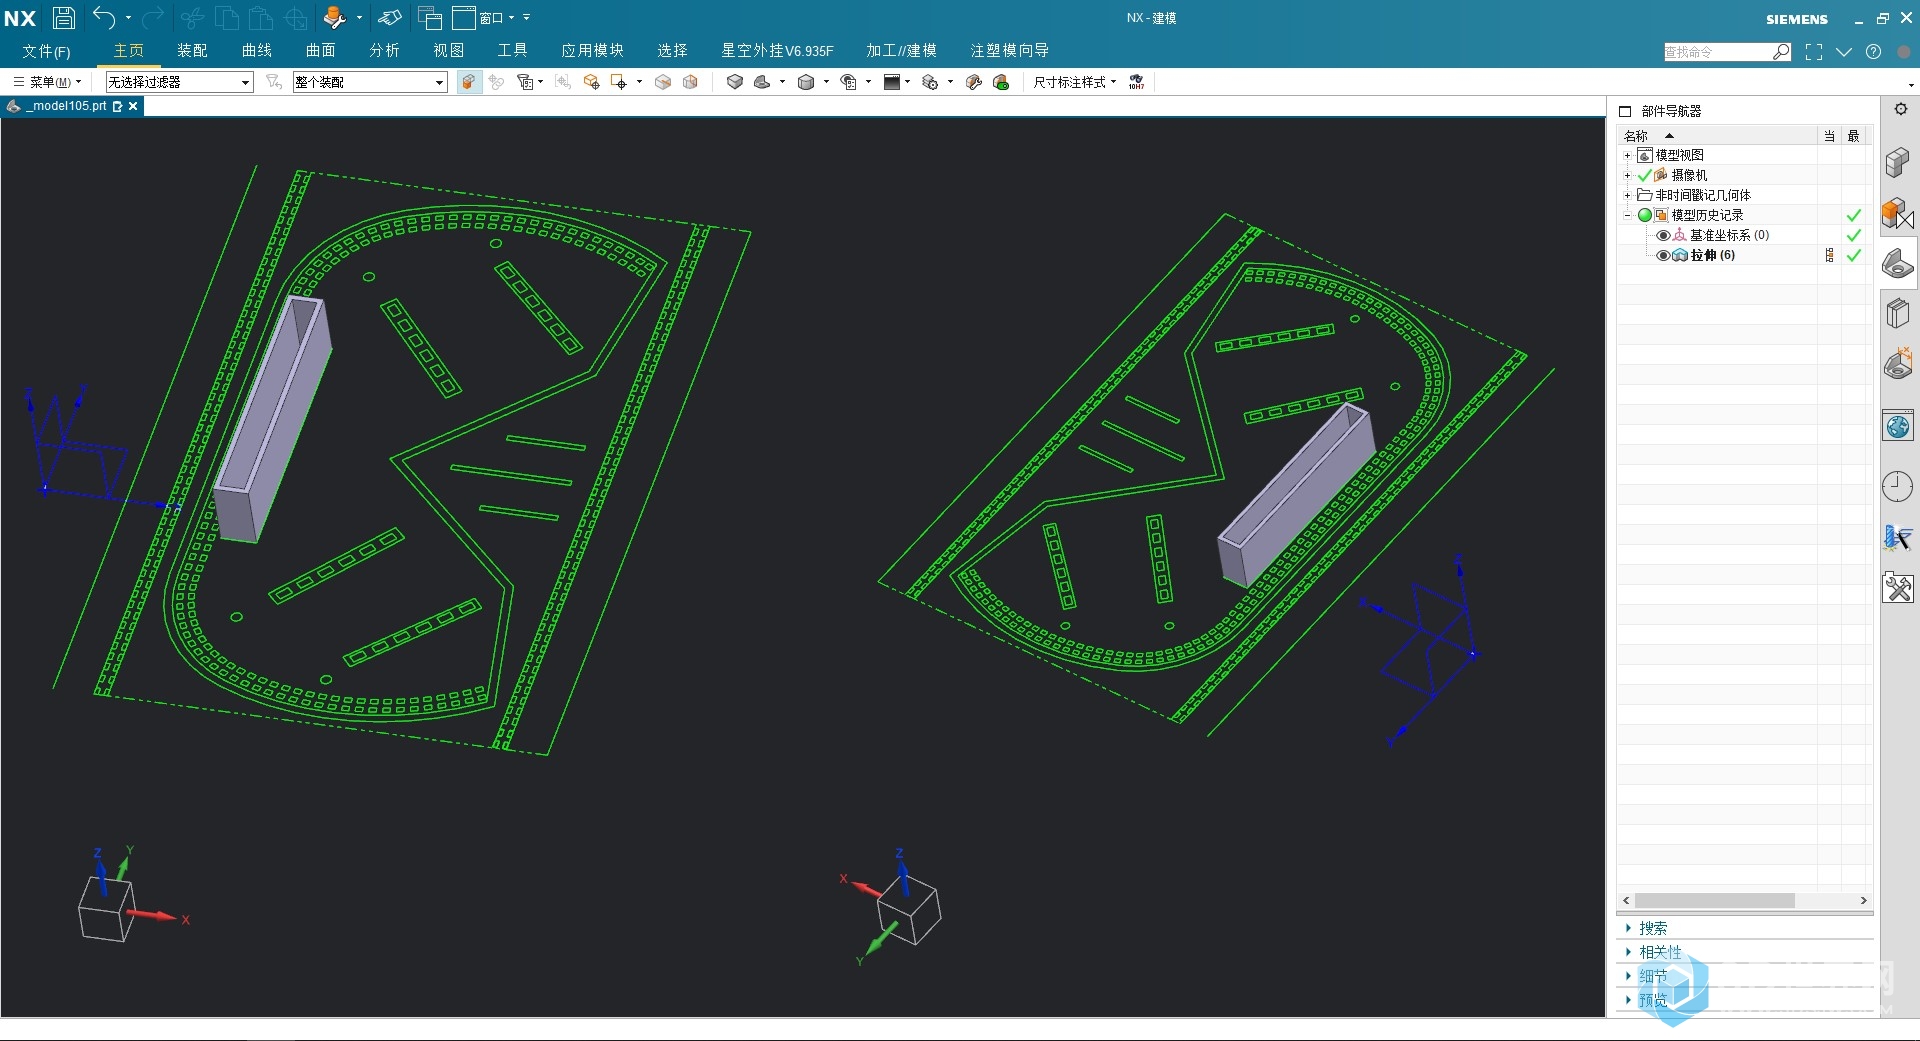Click the black background color icon
1920x1041 pixels.
pos(892,82)
